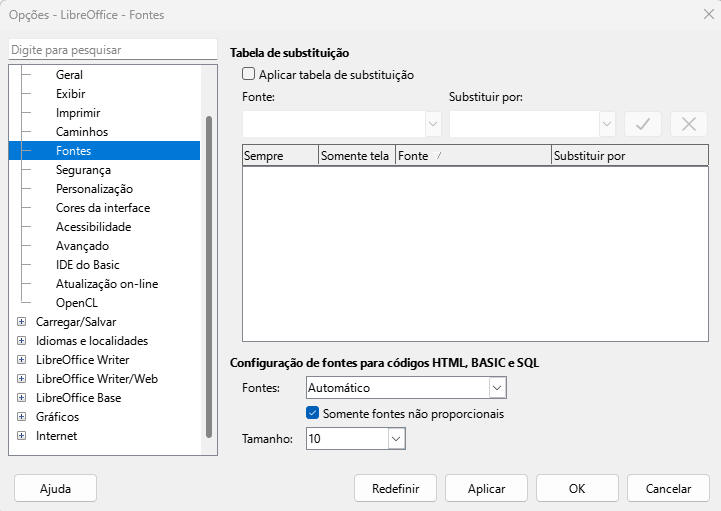The height and width of the screenshot is (511, 721).
Task: Expand the Gráficos tree node
Action: click(x=21, y=417)
